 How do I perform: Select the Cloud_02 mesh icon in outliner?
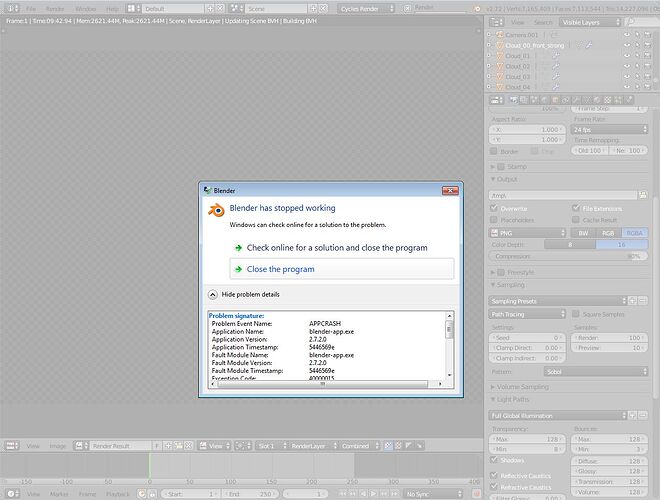[500, 66]
